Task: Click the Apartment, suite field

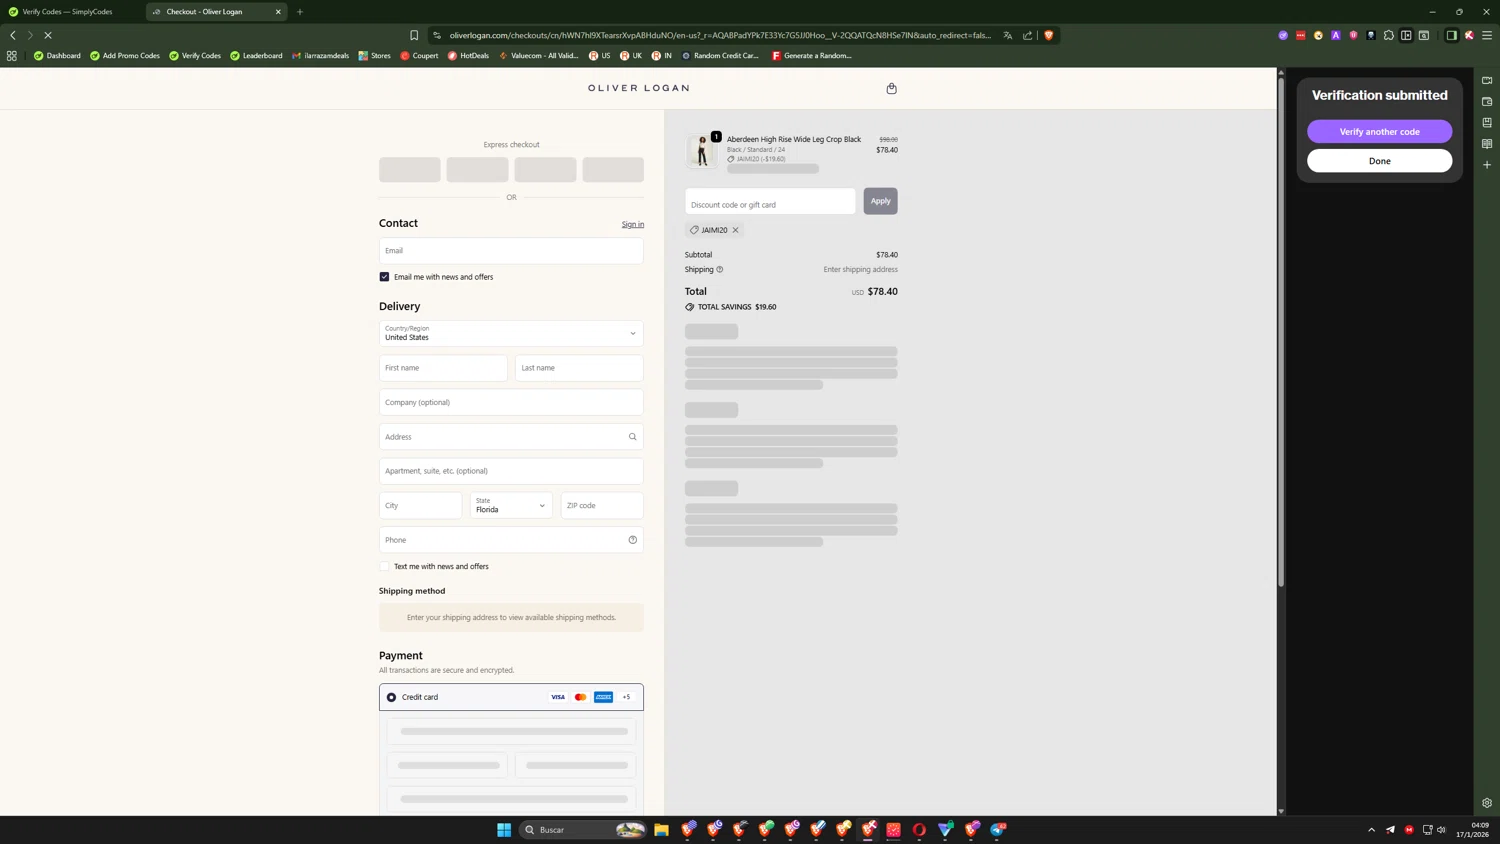Action: (511, 471)
